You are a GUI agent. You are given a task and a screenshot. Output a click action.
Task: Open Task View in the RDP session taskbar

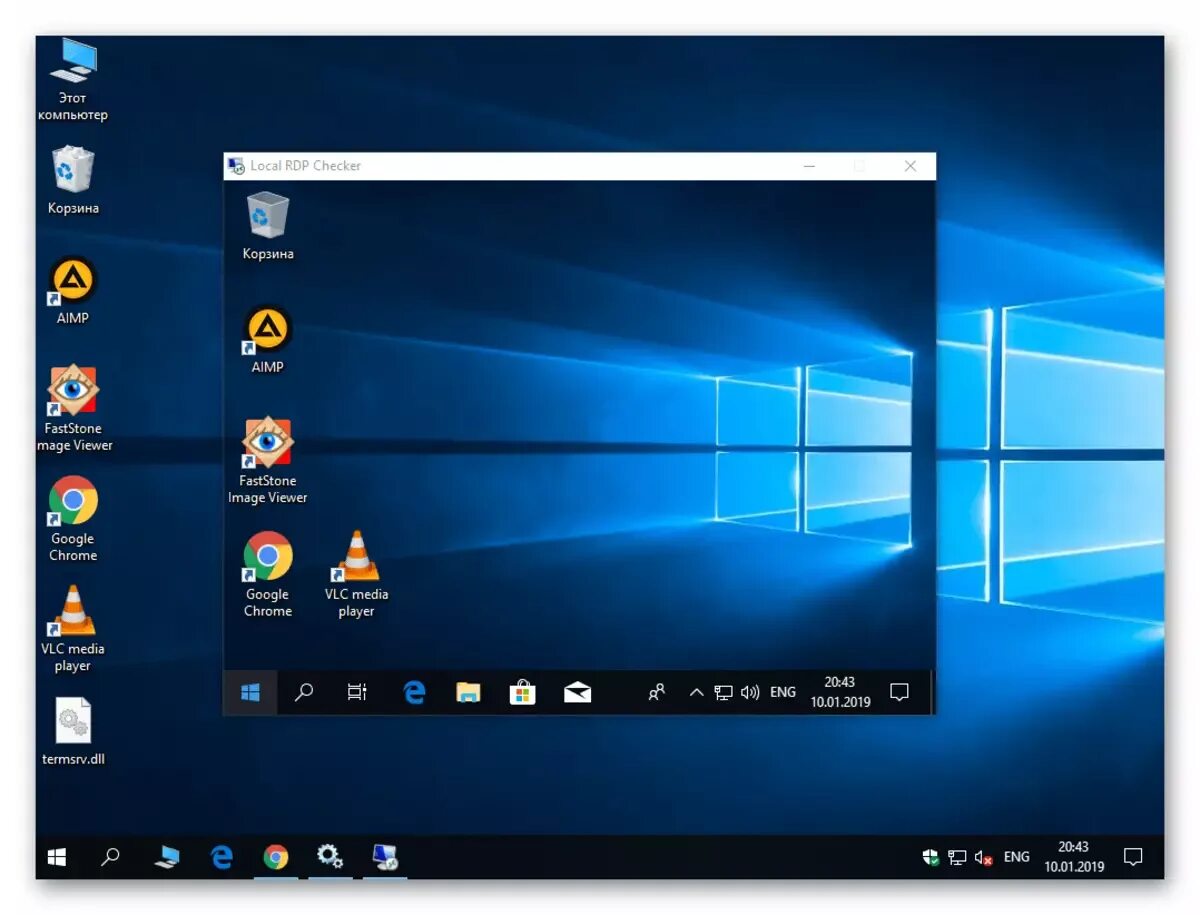pos(357,692)
